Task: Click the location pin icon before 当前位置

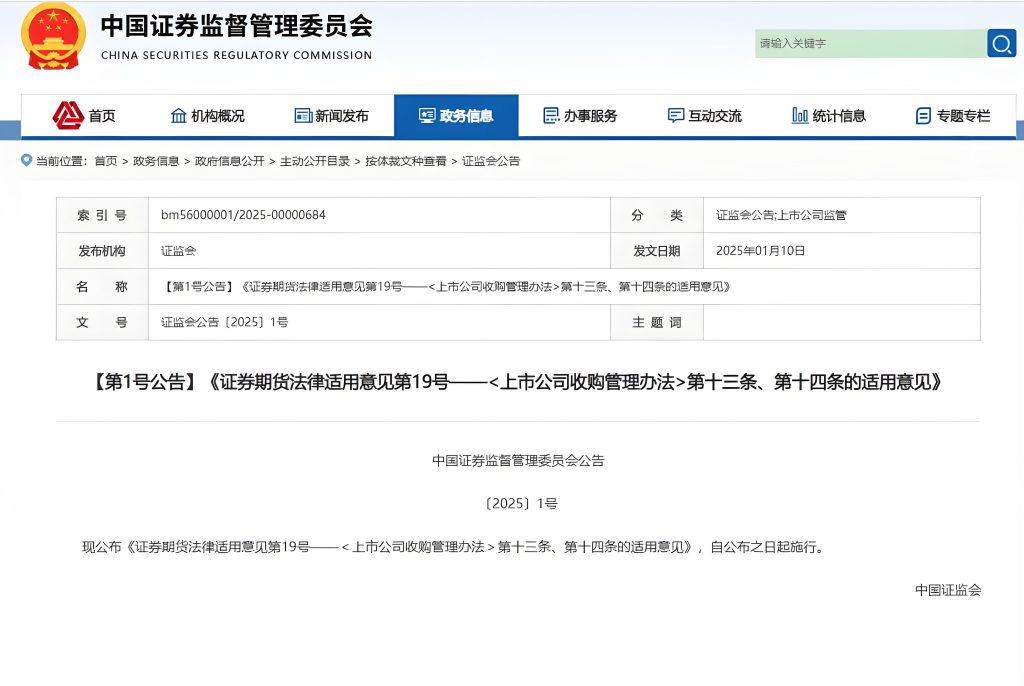Action: pos(26,160)
